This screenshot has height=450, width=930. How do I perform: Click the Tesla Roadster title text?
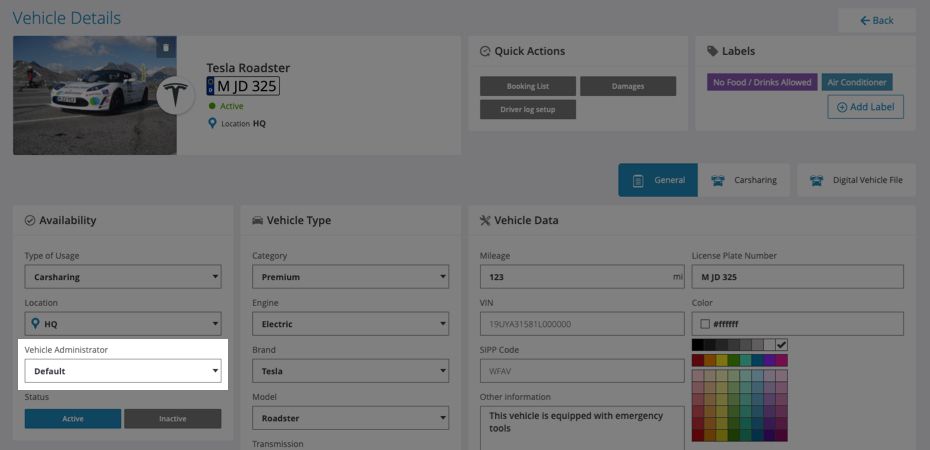pos(248,68)
